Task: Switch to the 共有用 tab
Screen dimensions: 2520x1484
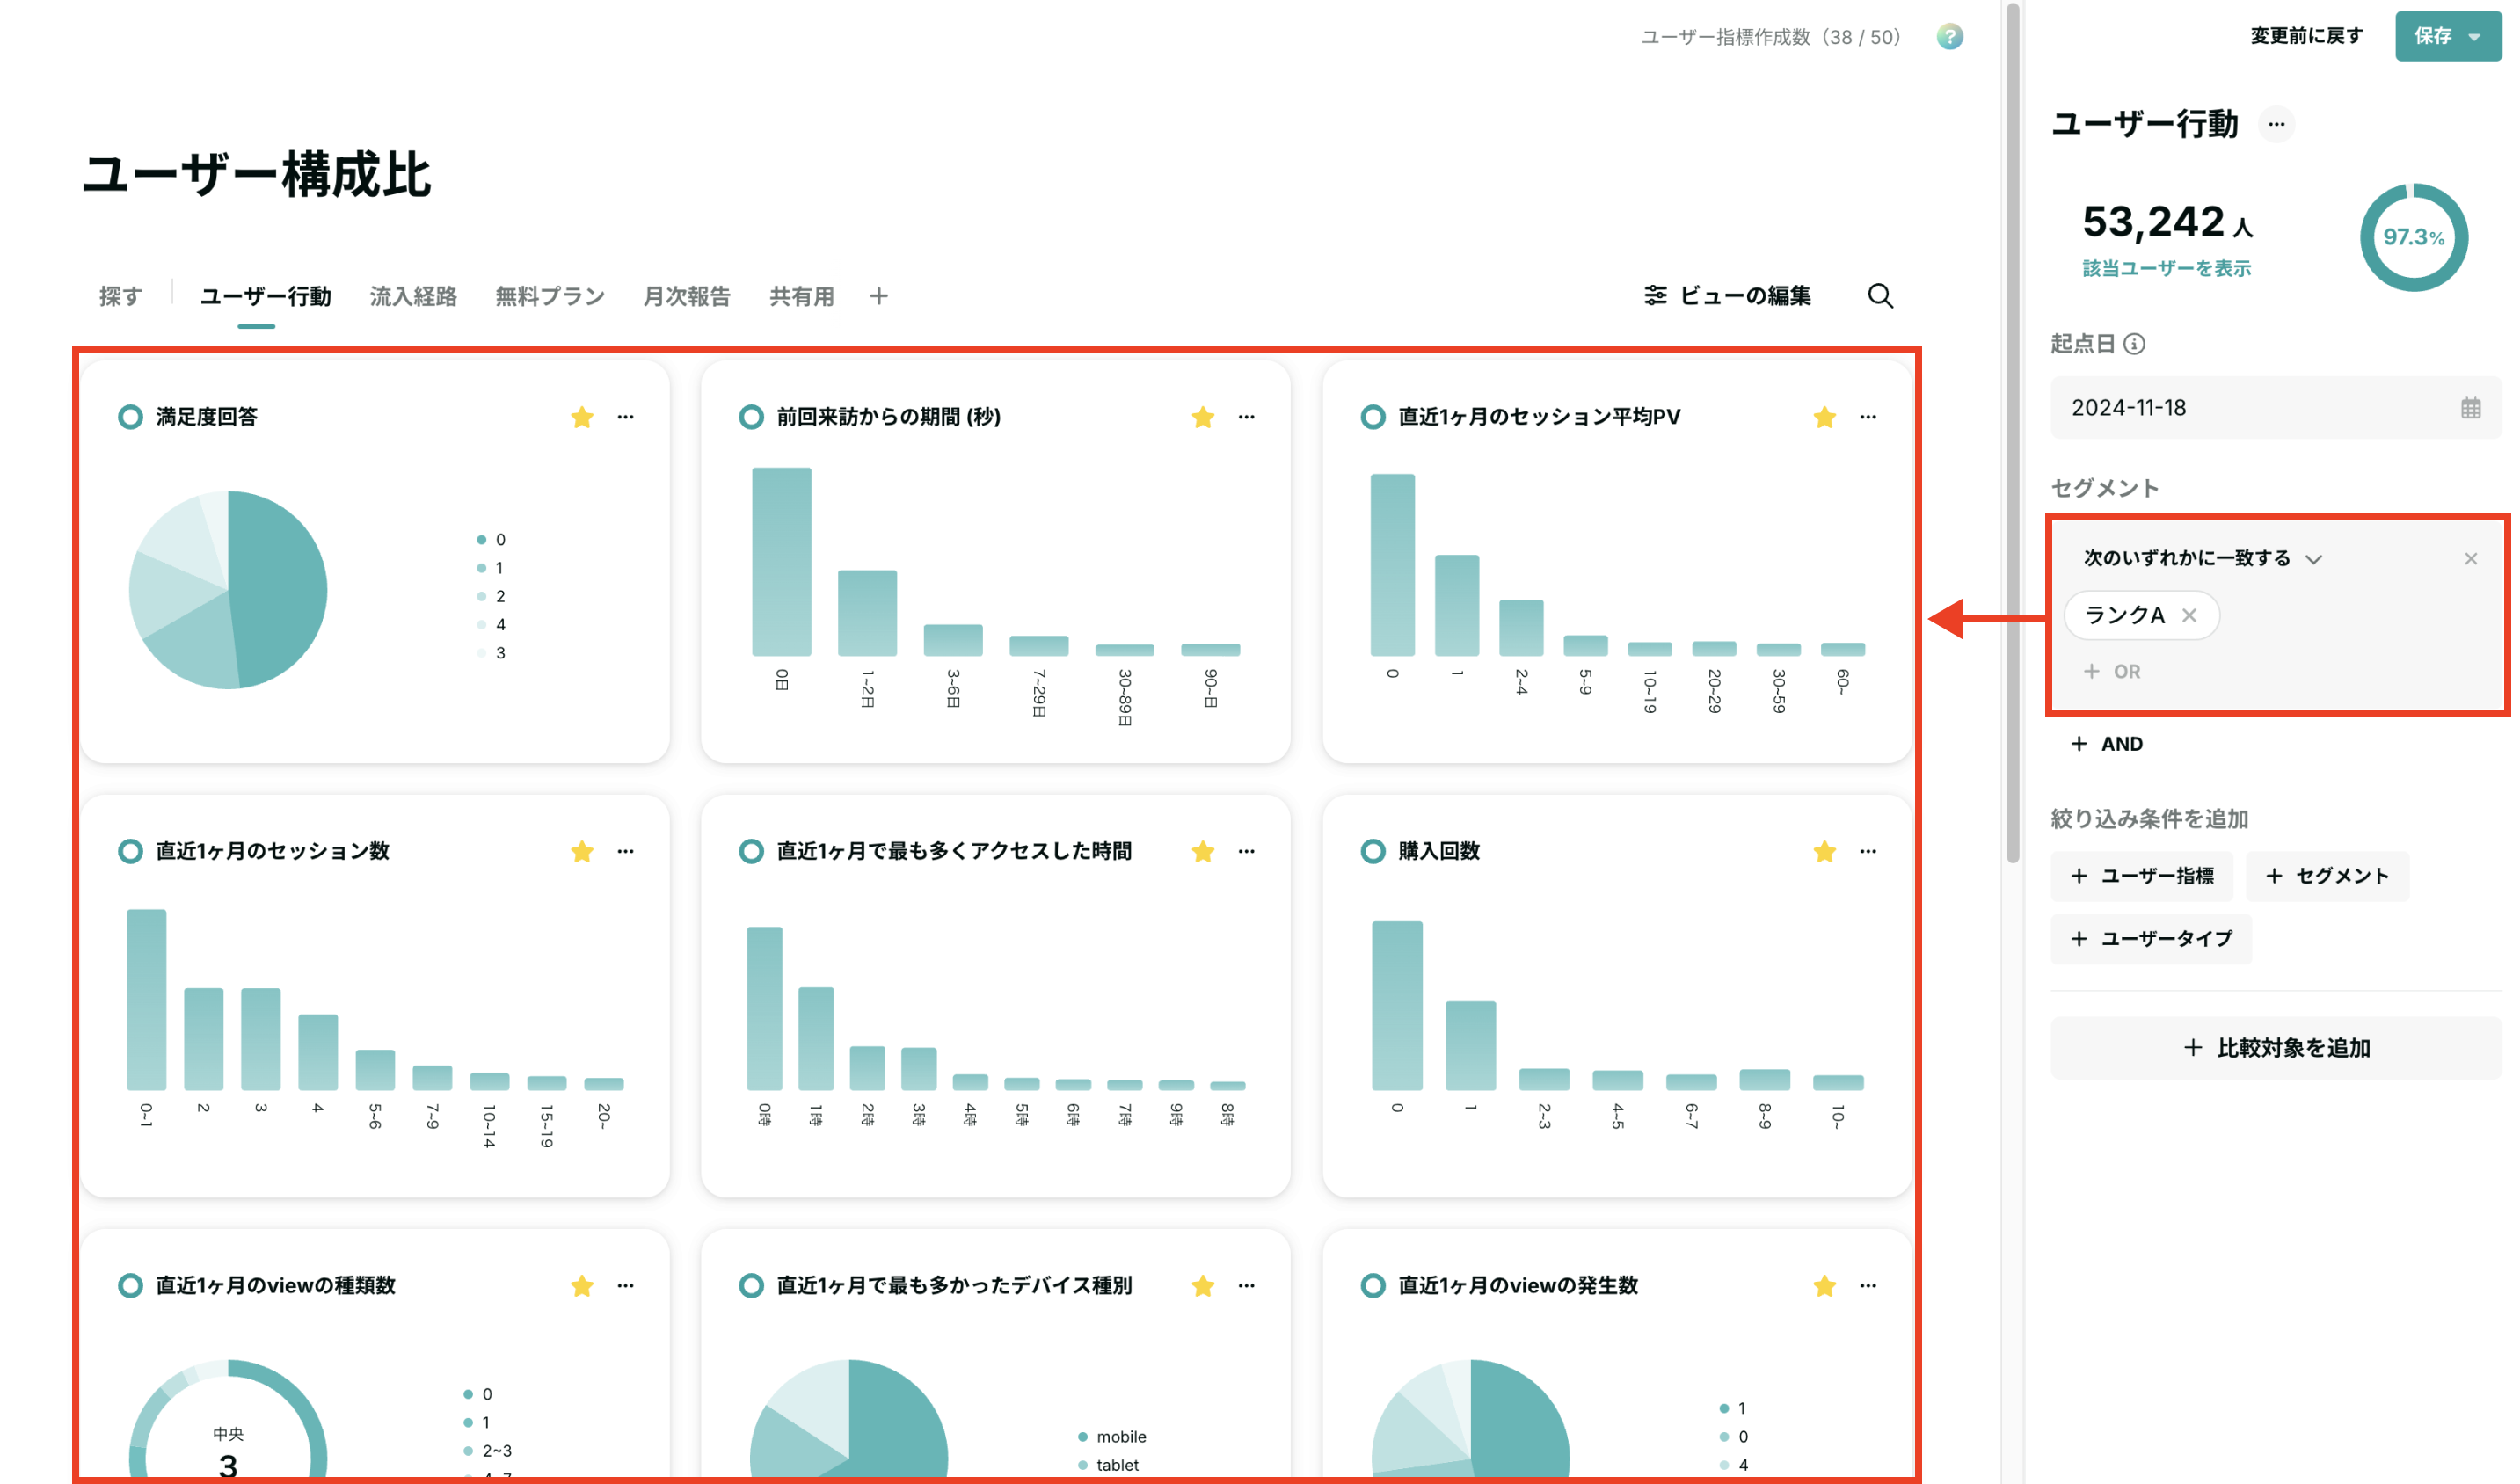Action: tap(801, 296)
